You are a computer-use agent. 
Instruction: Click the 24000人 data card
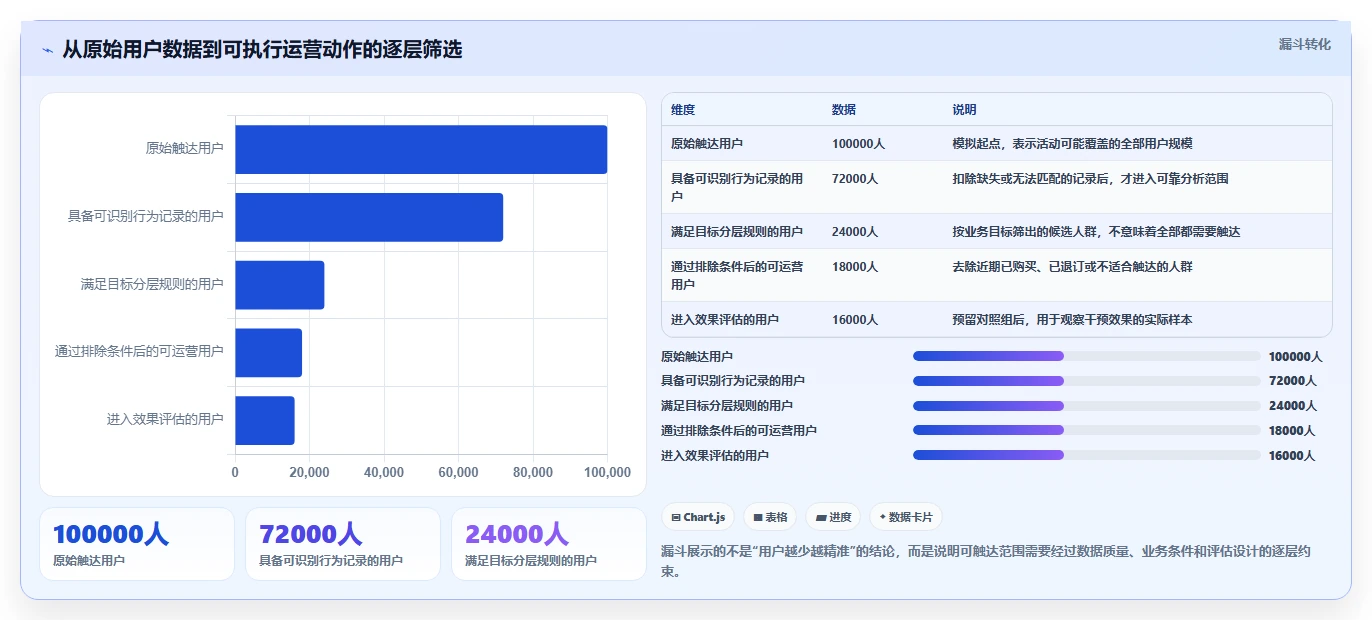549,544
